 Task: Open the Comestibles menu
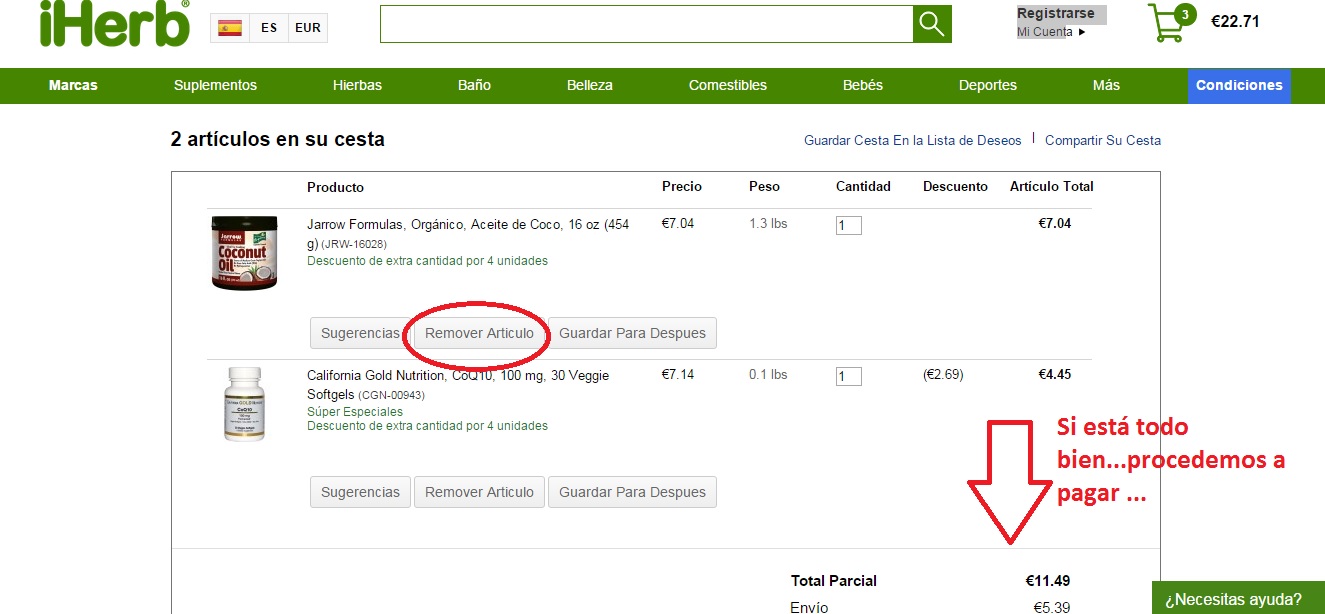click(728, 85)
